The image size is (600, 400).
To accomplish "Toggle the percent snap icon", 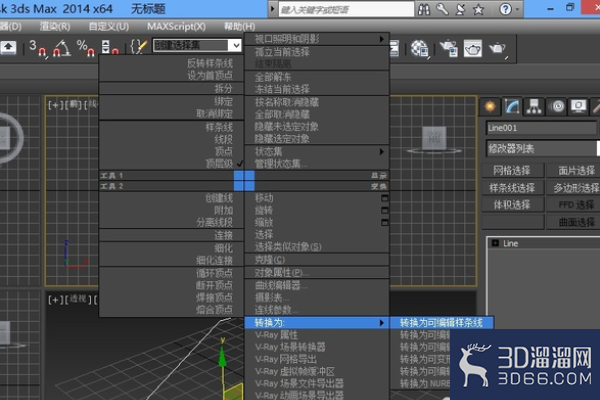I will [x=86, y=49].
